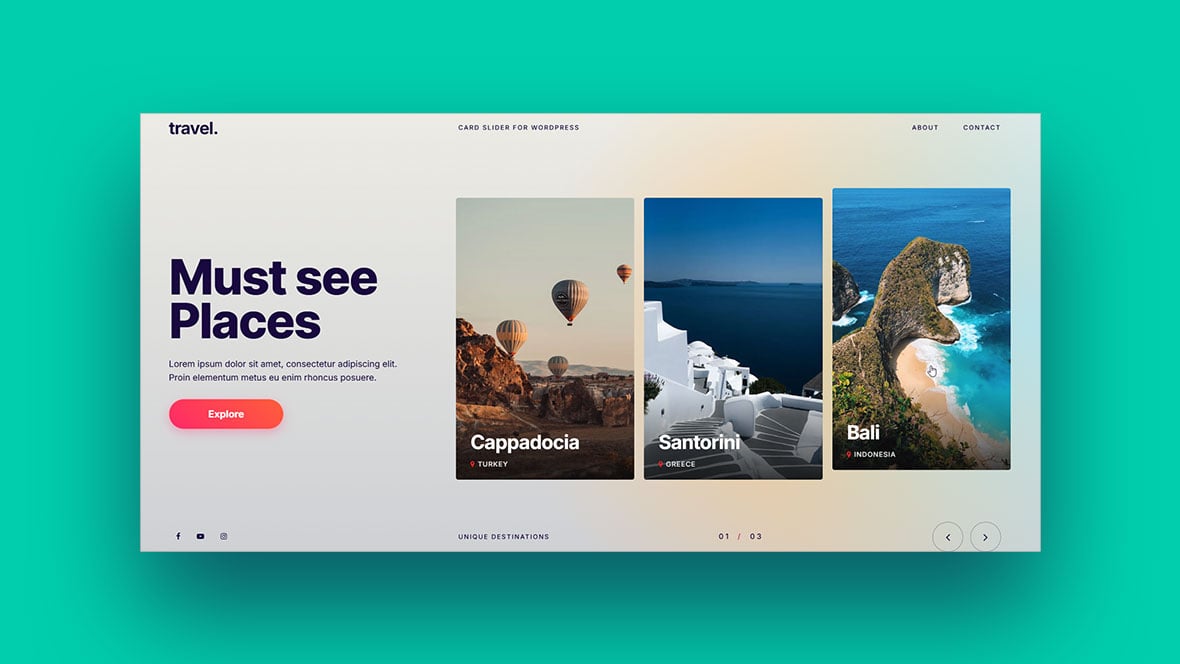Viewport: 1180px width, 664px height.
Task: Select the Cappadocia card
Action: pos(545,339)
